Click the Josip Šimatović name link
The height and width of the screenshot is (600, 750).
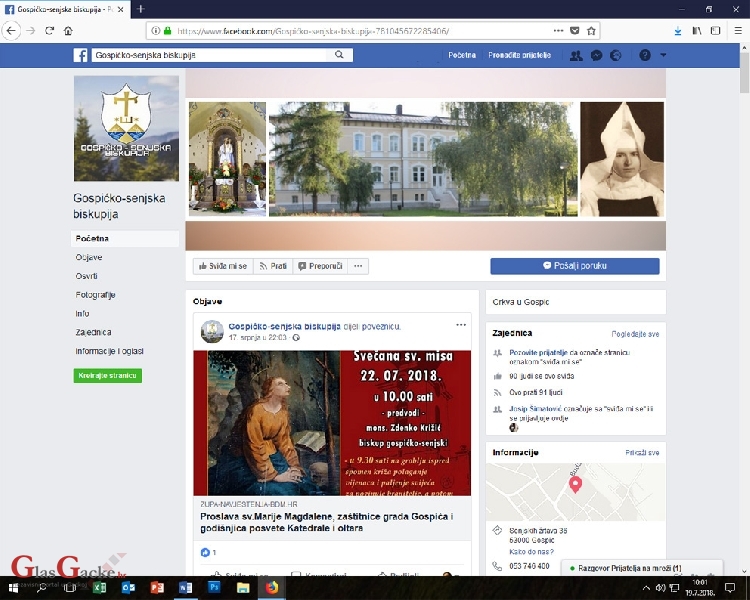tap(535, 409)
